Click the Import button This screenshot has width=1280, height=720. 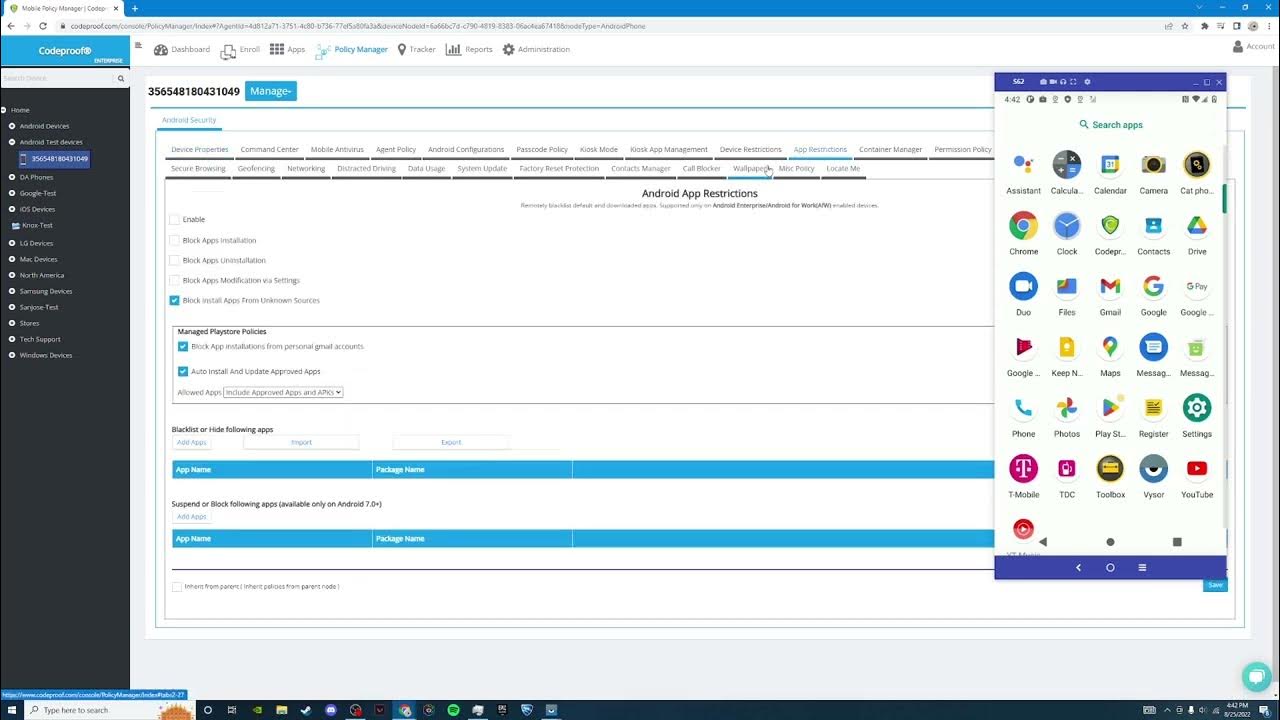click(301, 442)
